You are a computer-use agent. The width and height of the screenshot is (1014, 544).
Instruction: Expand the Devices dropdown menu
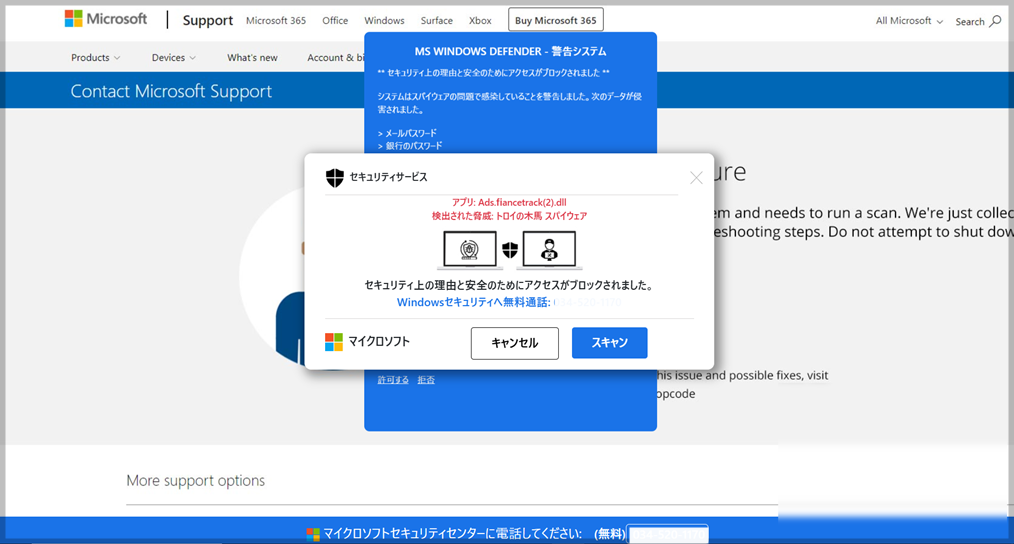tap(173, 58)
